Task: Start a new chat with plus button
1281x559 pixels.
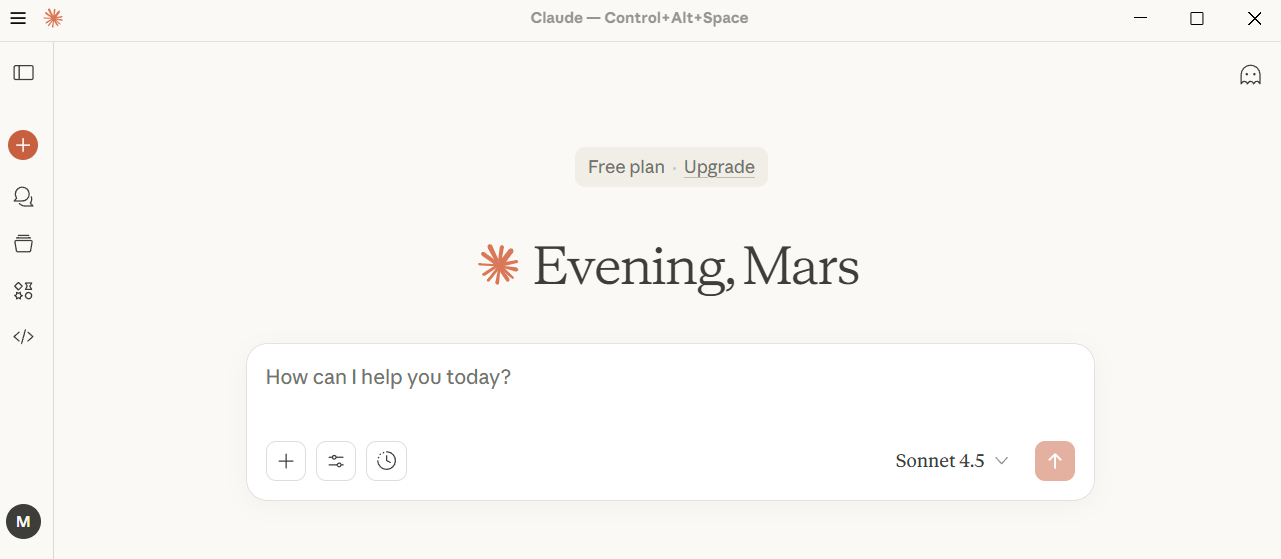Action: point(23,145)
